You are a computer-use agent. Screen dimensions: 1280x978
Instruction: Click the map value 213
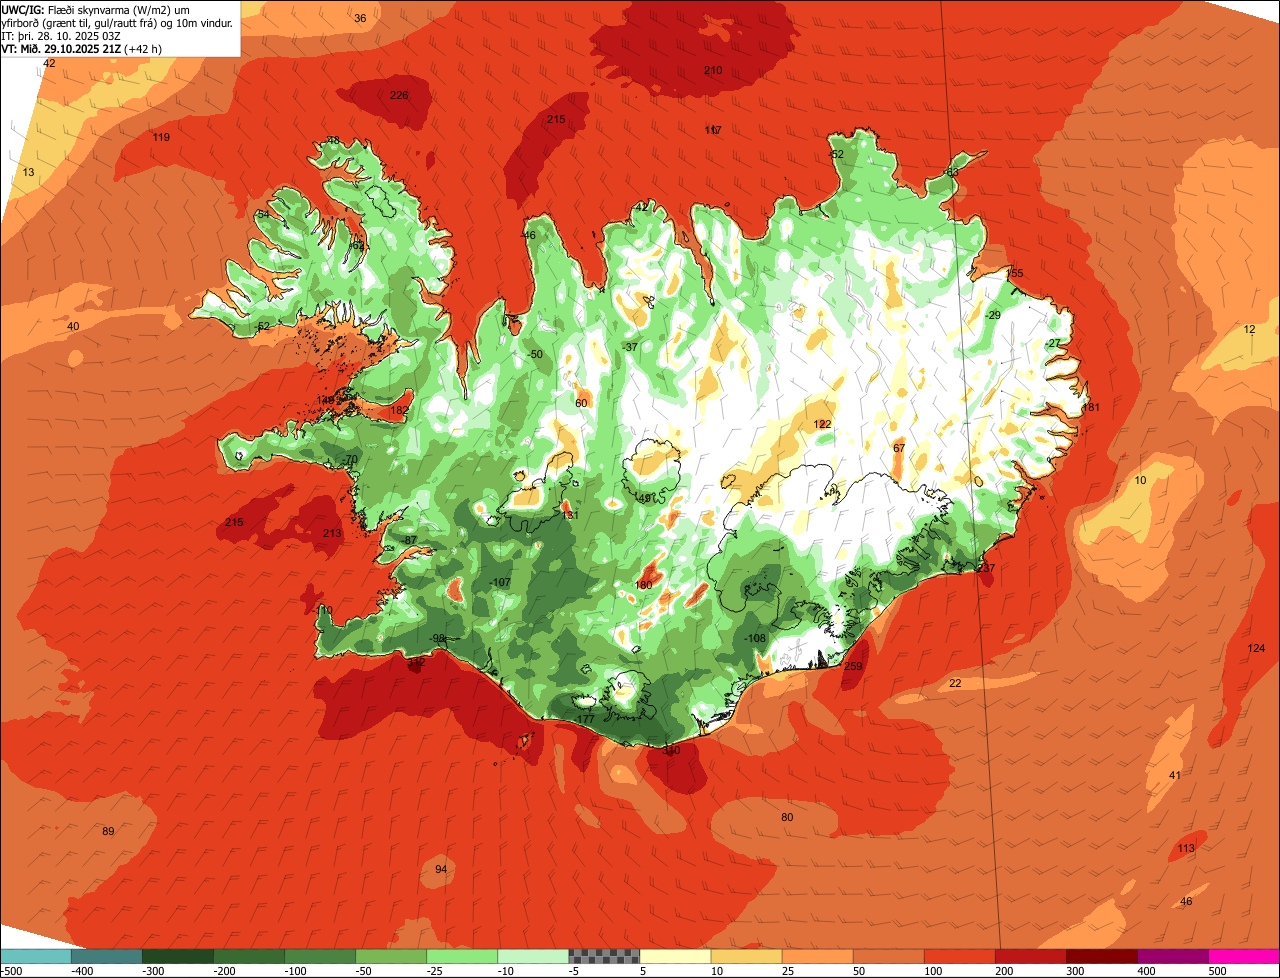332,533
